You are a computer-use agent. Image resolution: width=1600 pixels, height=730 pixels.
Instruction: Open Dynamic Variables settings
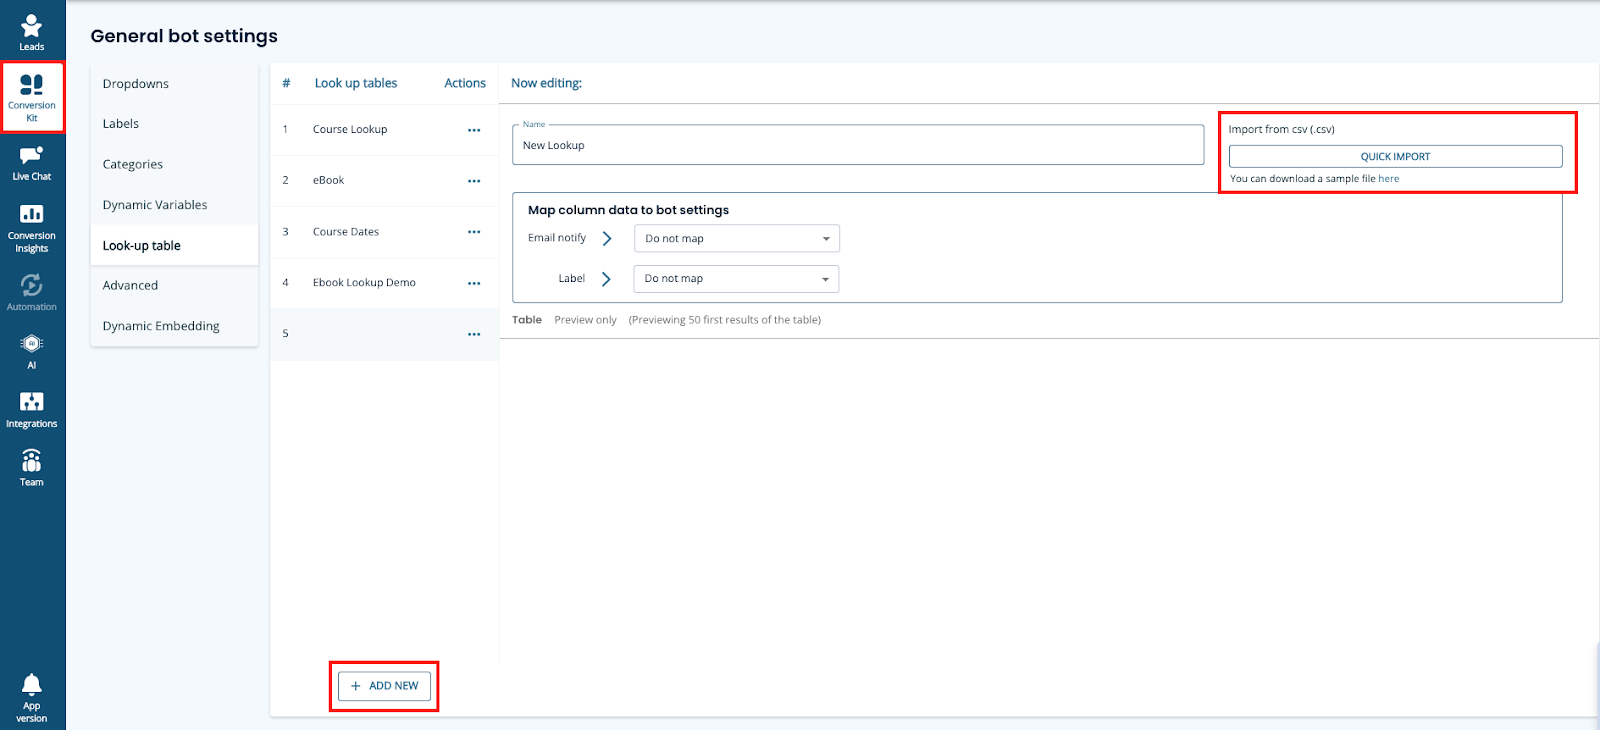174,205
